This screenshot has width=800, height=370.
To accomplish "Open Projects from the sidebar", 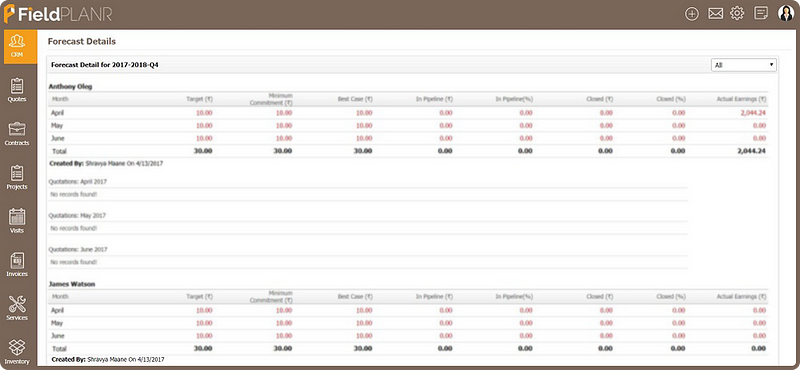I will (x=17, y=177).
